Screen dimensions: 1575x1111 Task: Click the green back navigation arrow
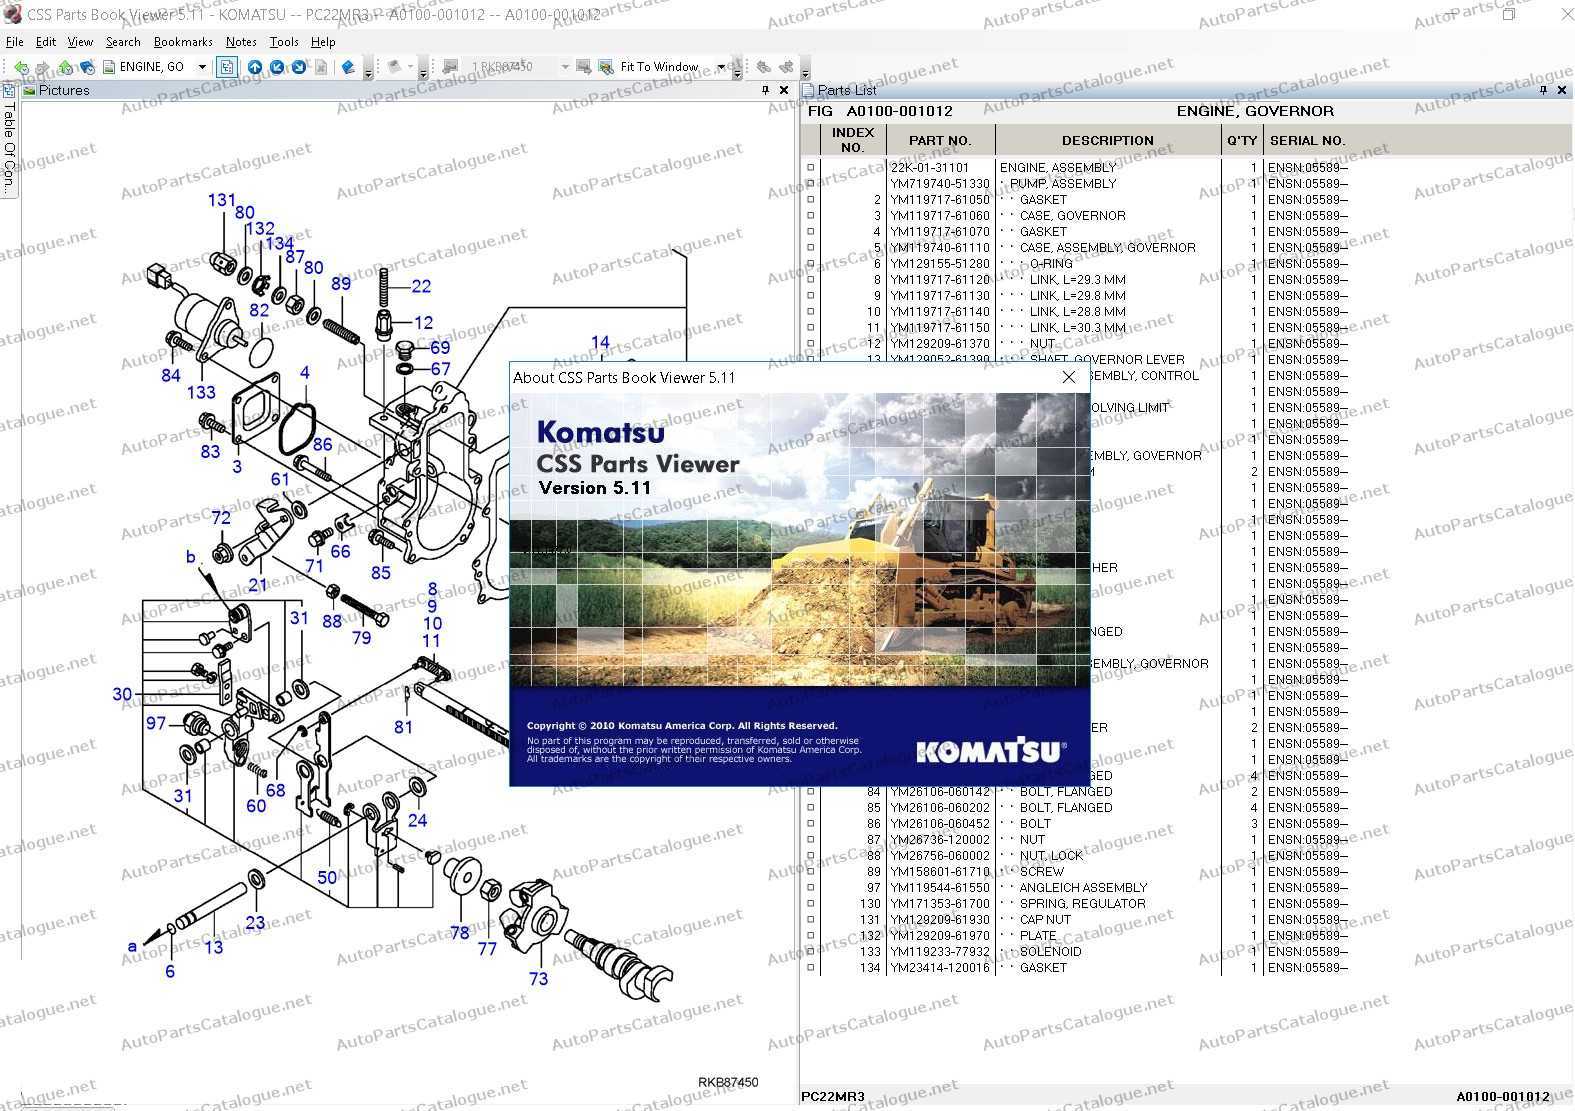click(x=21, y=67)
